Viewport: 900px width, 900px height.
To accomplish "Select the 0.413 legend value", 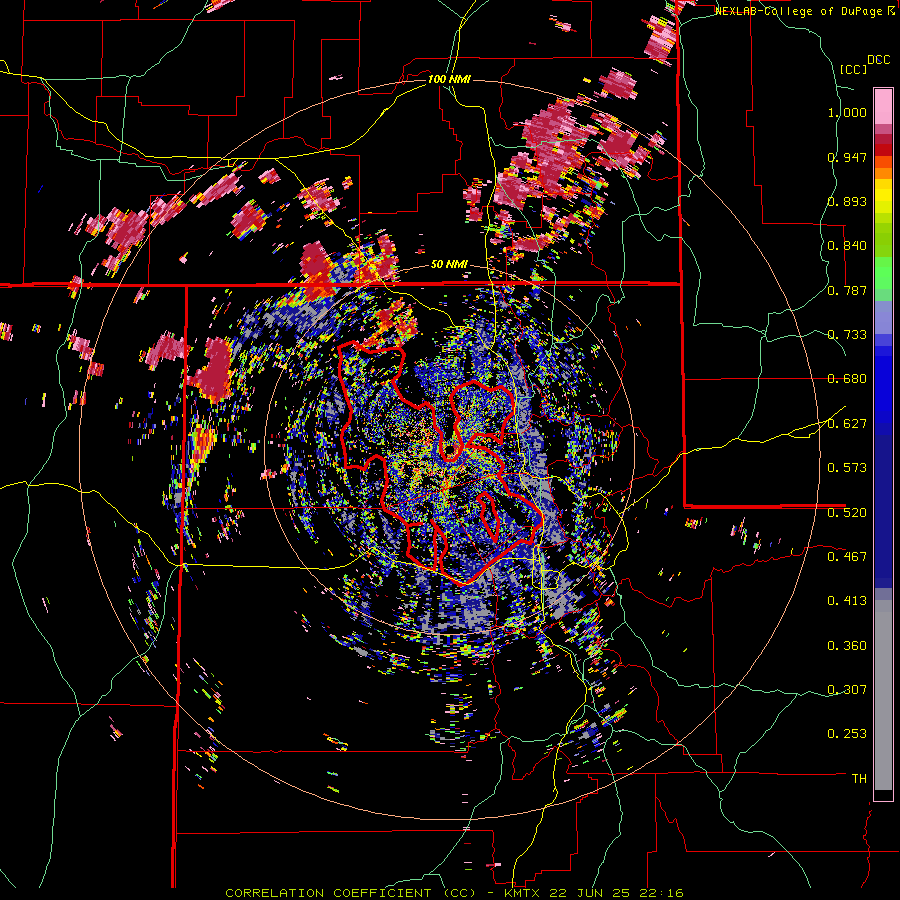I will coord(847,601).
